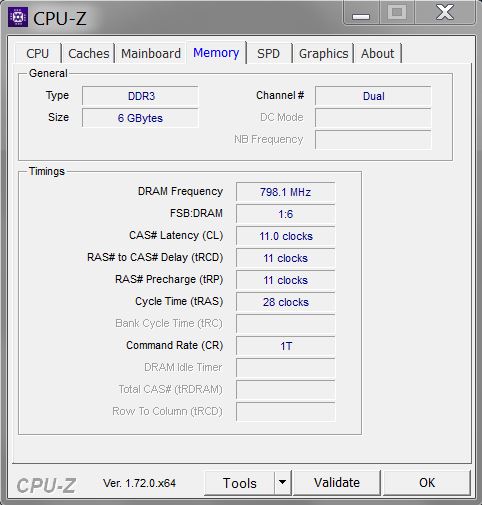Switch to the Graphics tab
Viewport: 482px width, 505px height.
click(x=323, y=54)
